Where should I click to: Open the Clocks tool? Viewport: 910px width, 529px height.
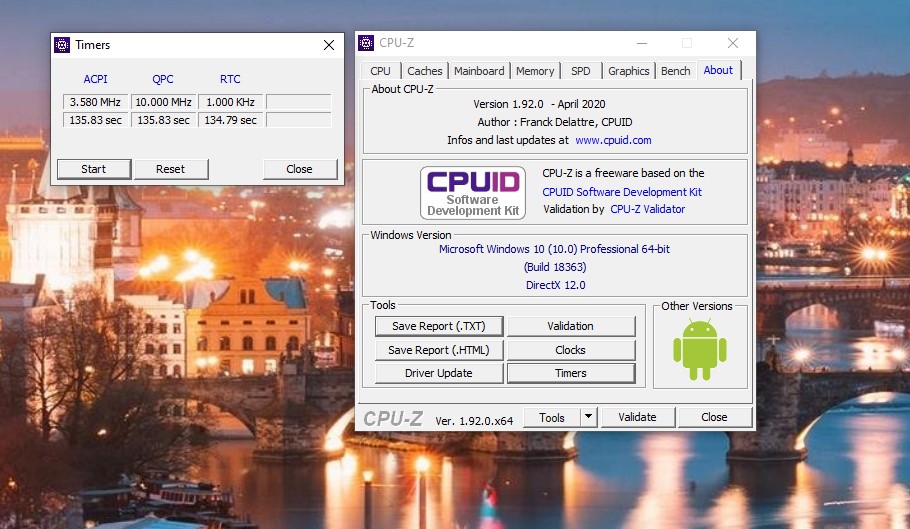coord(570,350)
